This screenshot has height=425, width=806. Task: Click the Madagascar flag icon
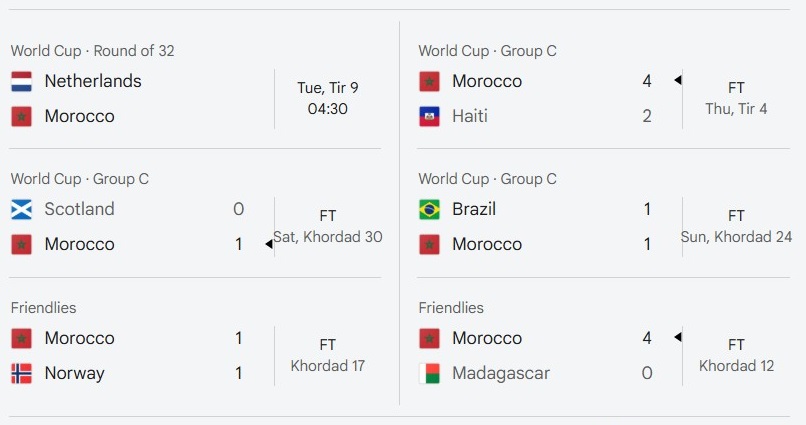(x=429, y=373)
